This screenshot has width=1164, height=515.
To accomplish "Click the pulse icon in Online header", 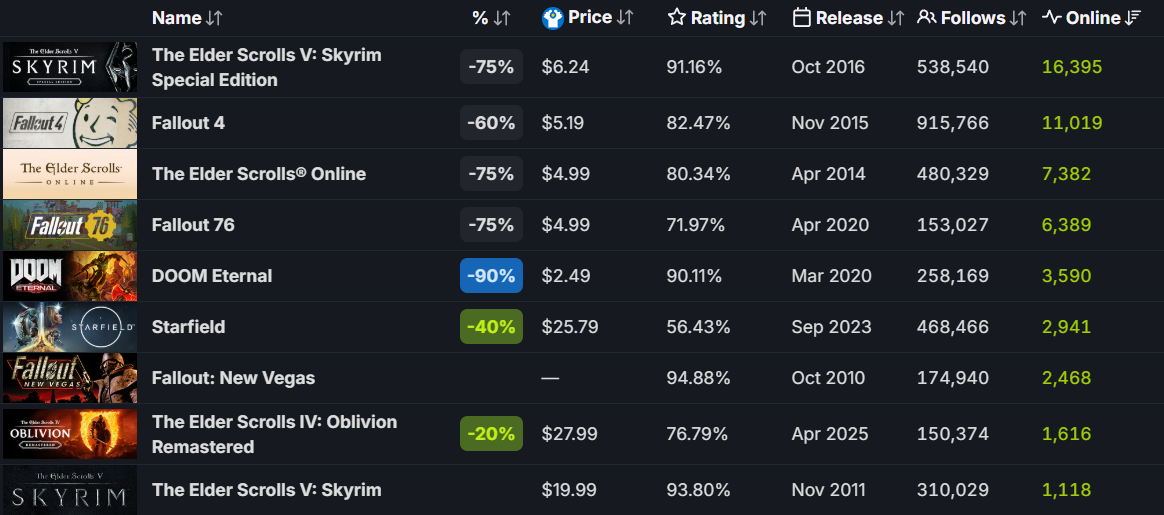I will [1052, 18].
